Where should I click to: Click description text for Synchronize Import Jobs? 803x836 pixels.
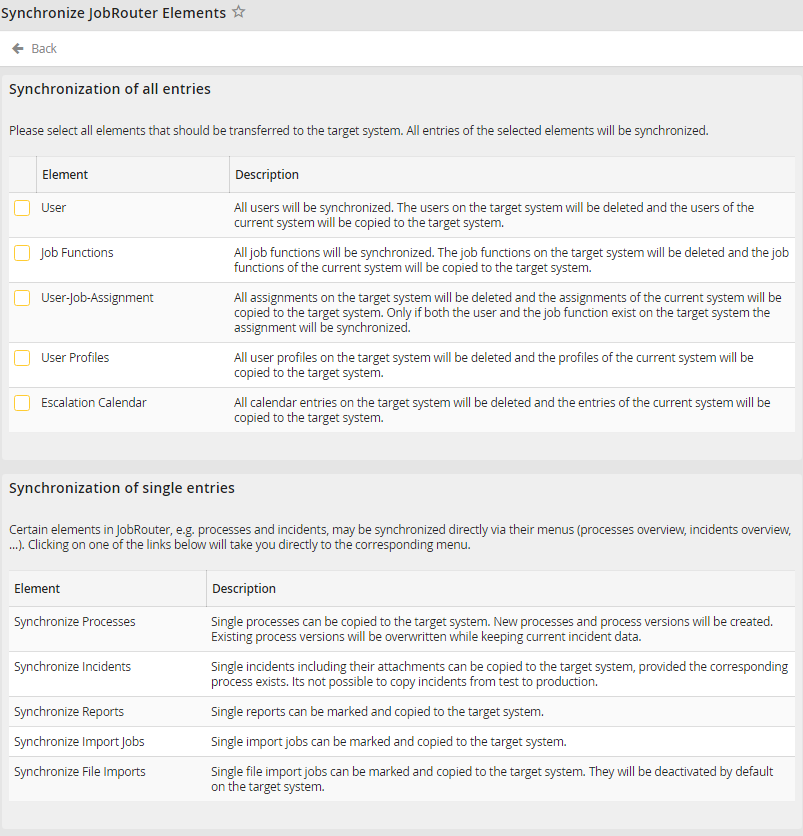389,742
